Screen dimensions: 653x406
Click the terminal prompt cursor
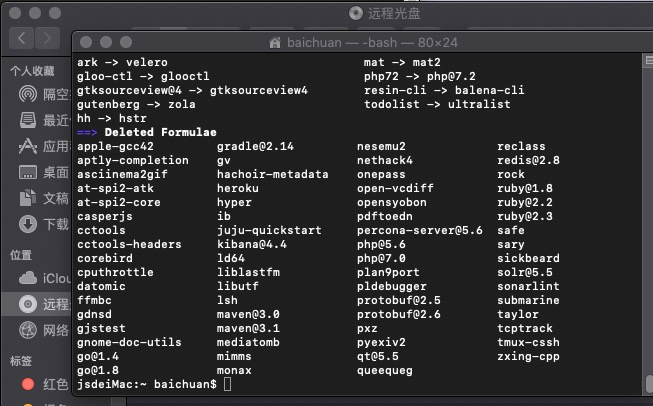(x=227, y=384)
